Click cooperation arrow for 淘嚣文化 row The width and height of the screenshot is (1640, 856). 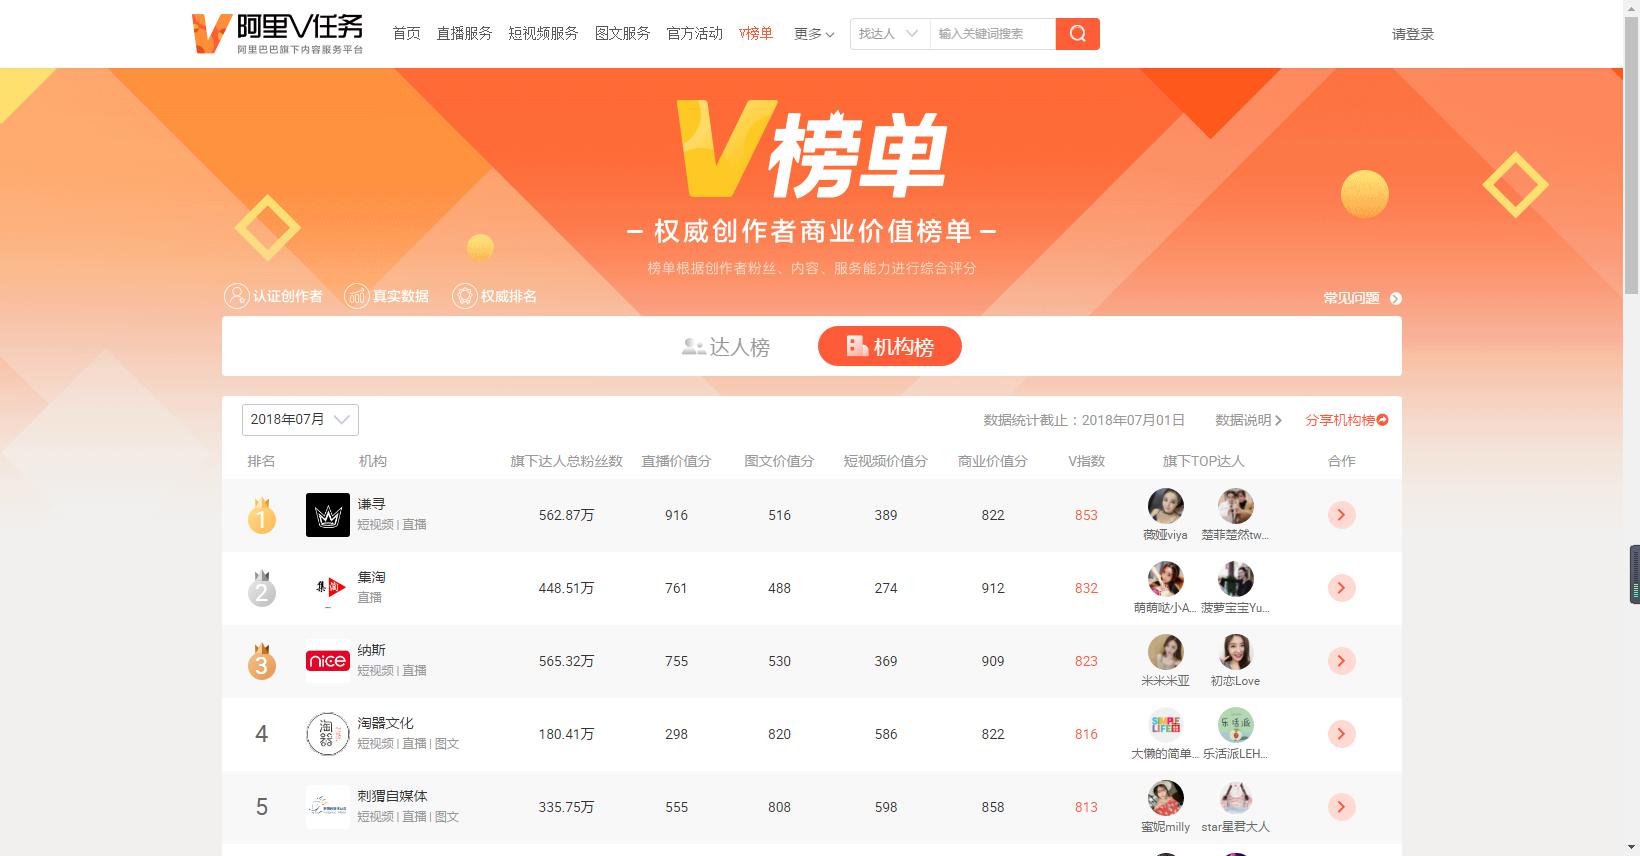tap(1341, 734)
